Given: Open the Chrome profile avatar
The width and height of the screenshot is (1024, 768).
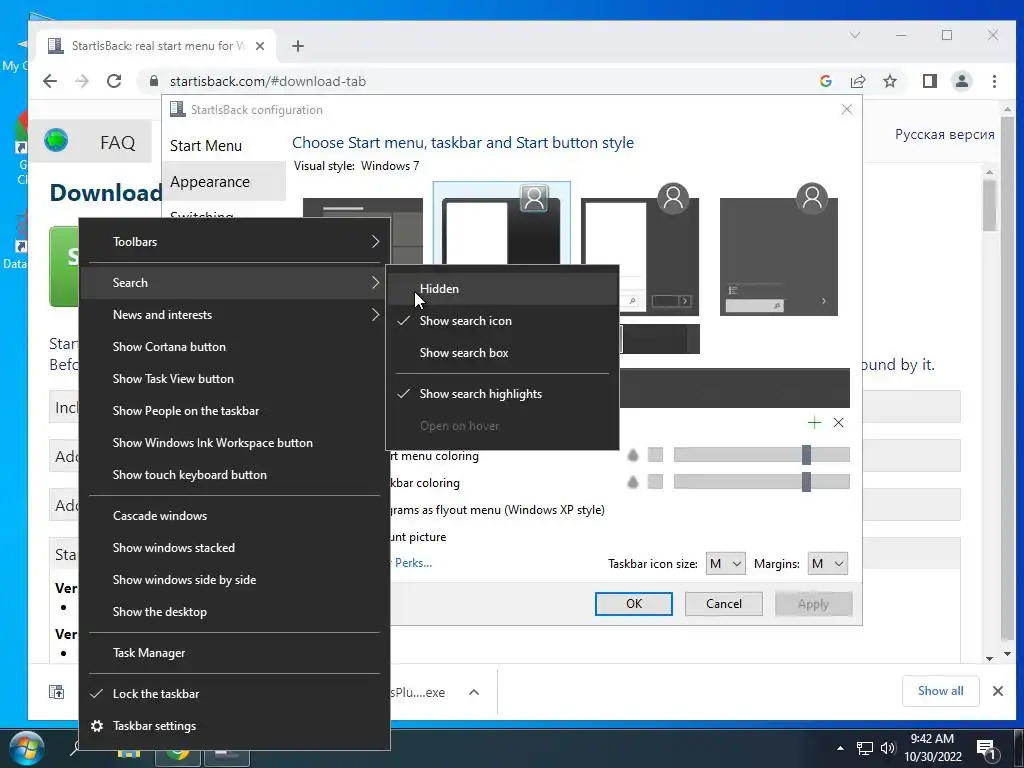Looking at the screenshot, I should coord(961,81).
